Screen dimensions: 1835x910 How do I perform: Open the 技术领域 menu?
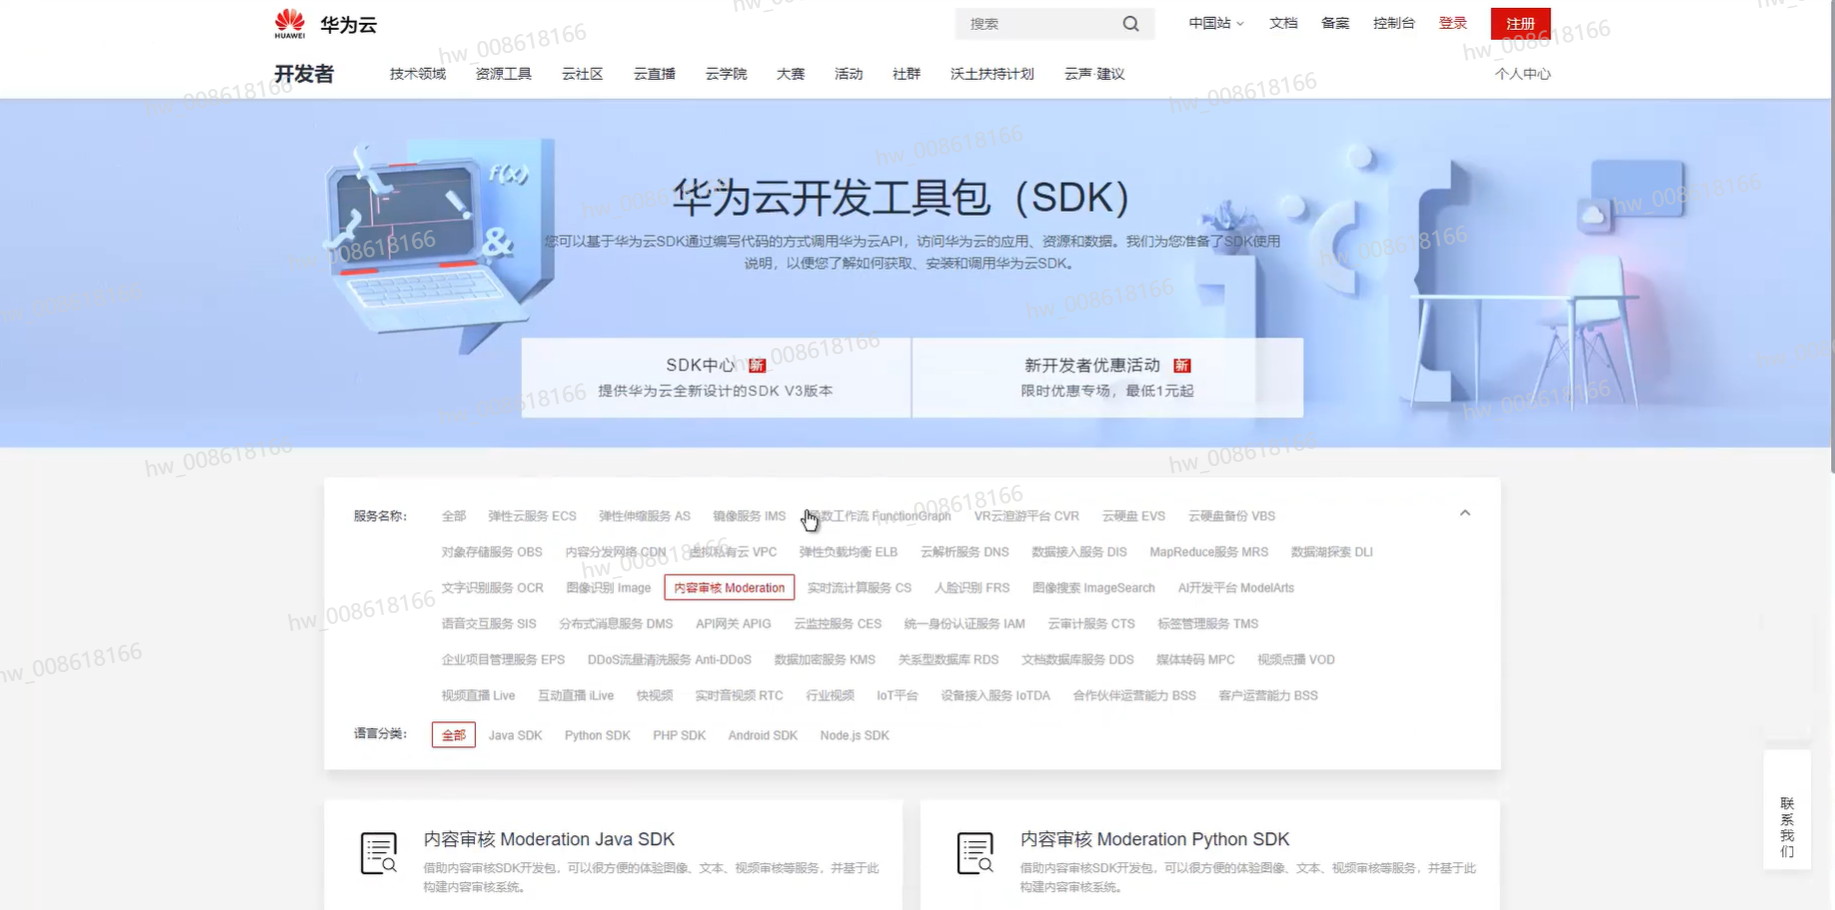coord(418,74)
